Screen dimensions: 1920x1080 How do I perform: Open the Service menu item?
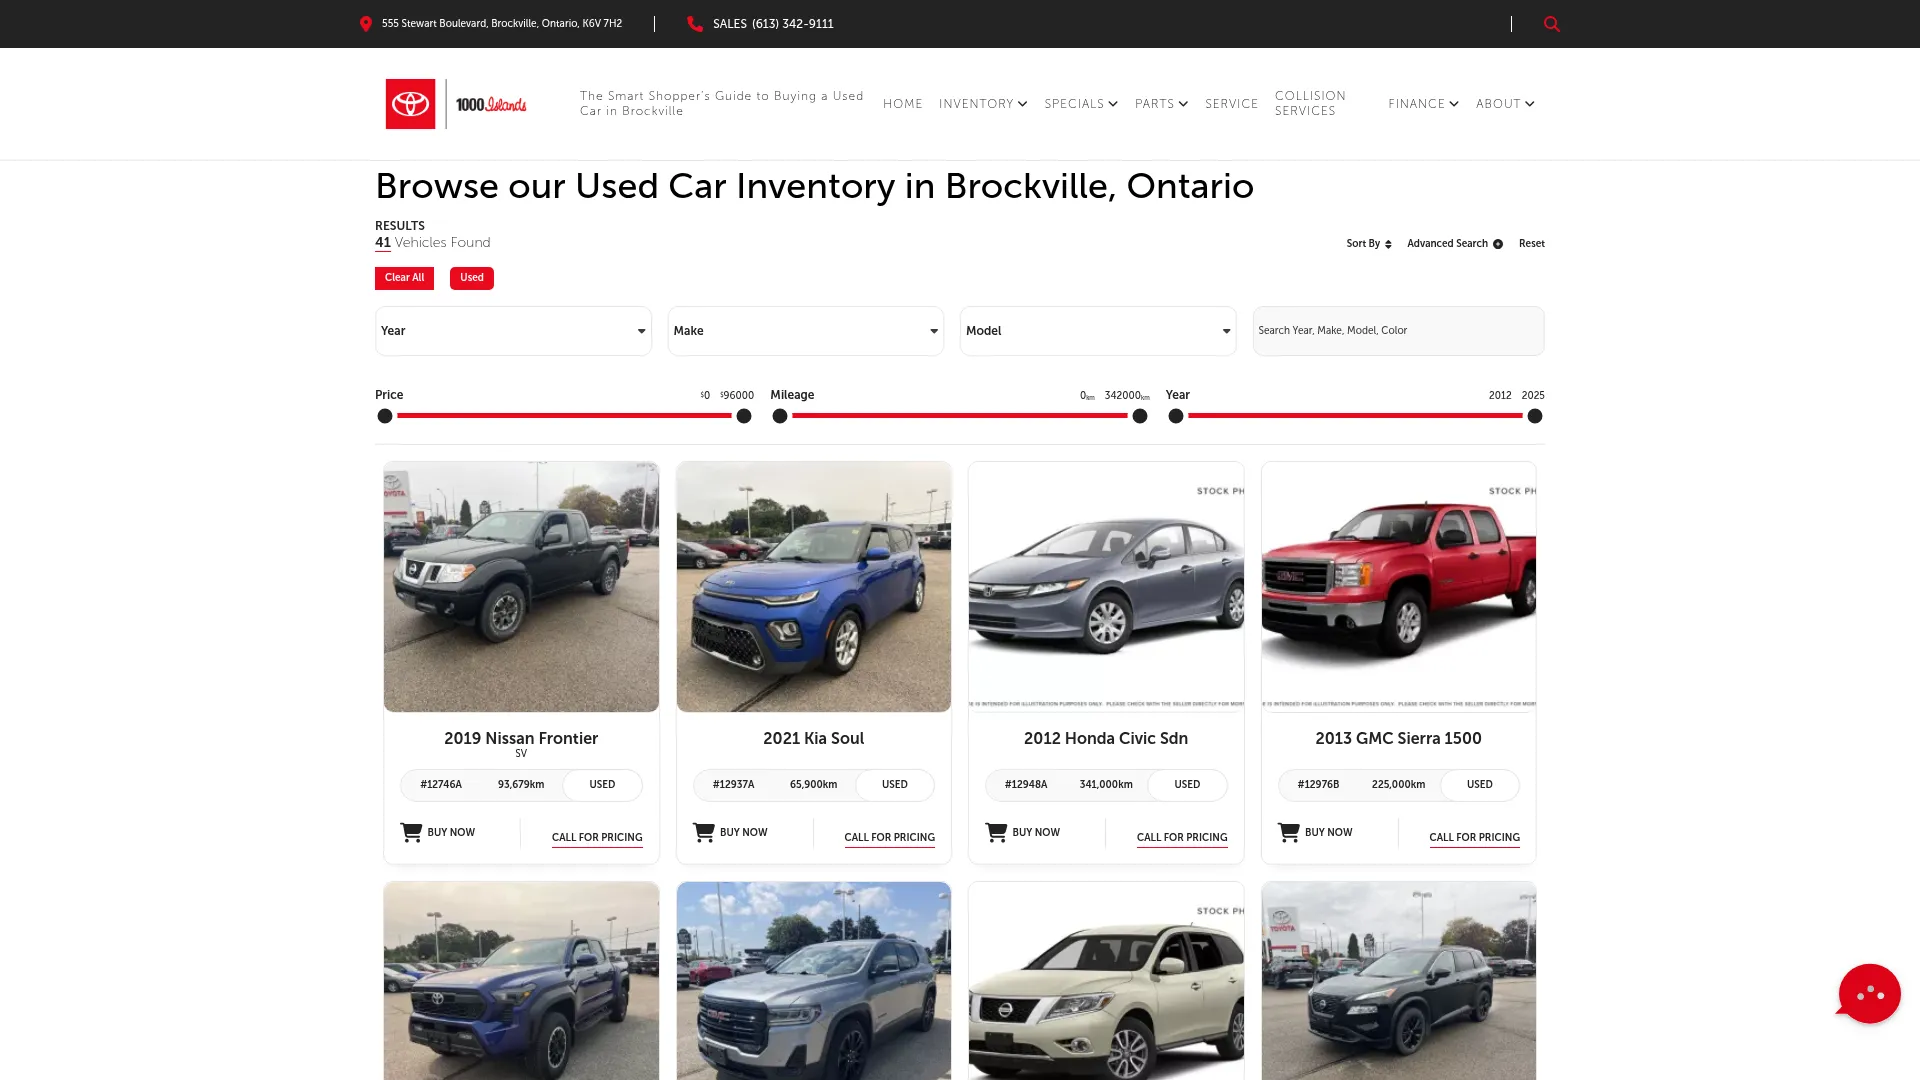tap(1232, 104)
